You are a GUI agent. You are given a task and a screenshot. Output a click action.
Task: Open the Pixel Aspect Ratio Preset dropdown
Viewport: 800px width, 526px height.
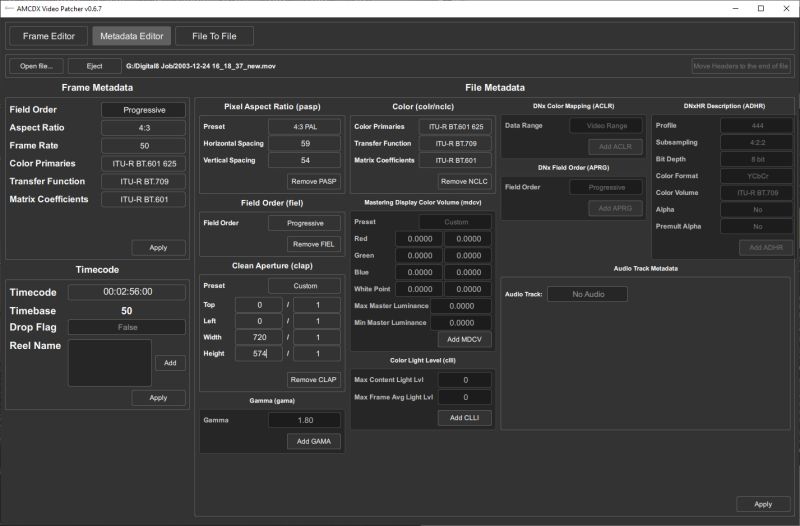click(x=305, y=127)
